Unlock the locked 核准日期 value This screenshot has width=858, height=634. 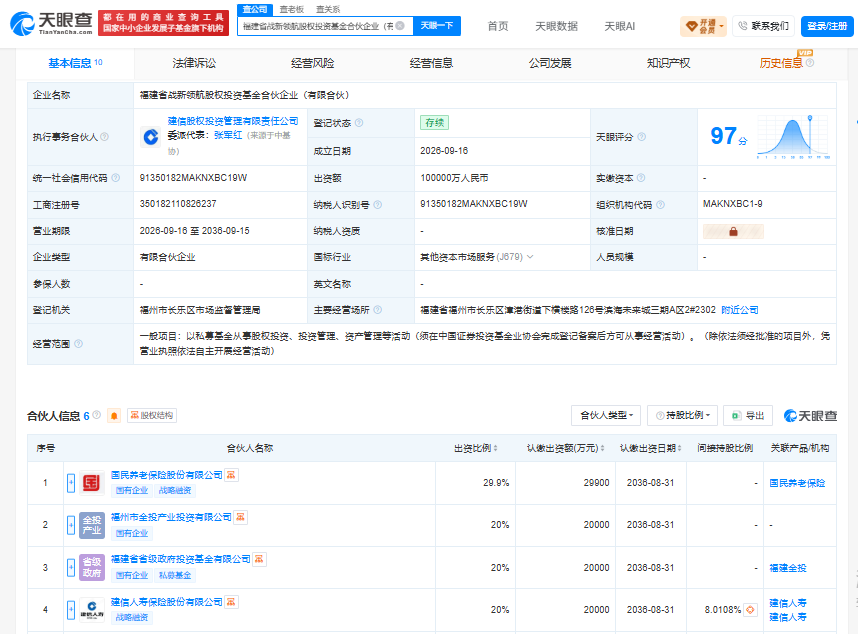pos(733,231)
